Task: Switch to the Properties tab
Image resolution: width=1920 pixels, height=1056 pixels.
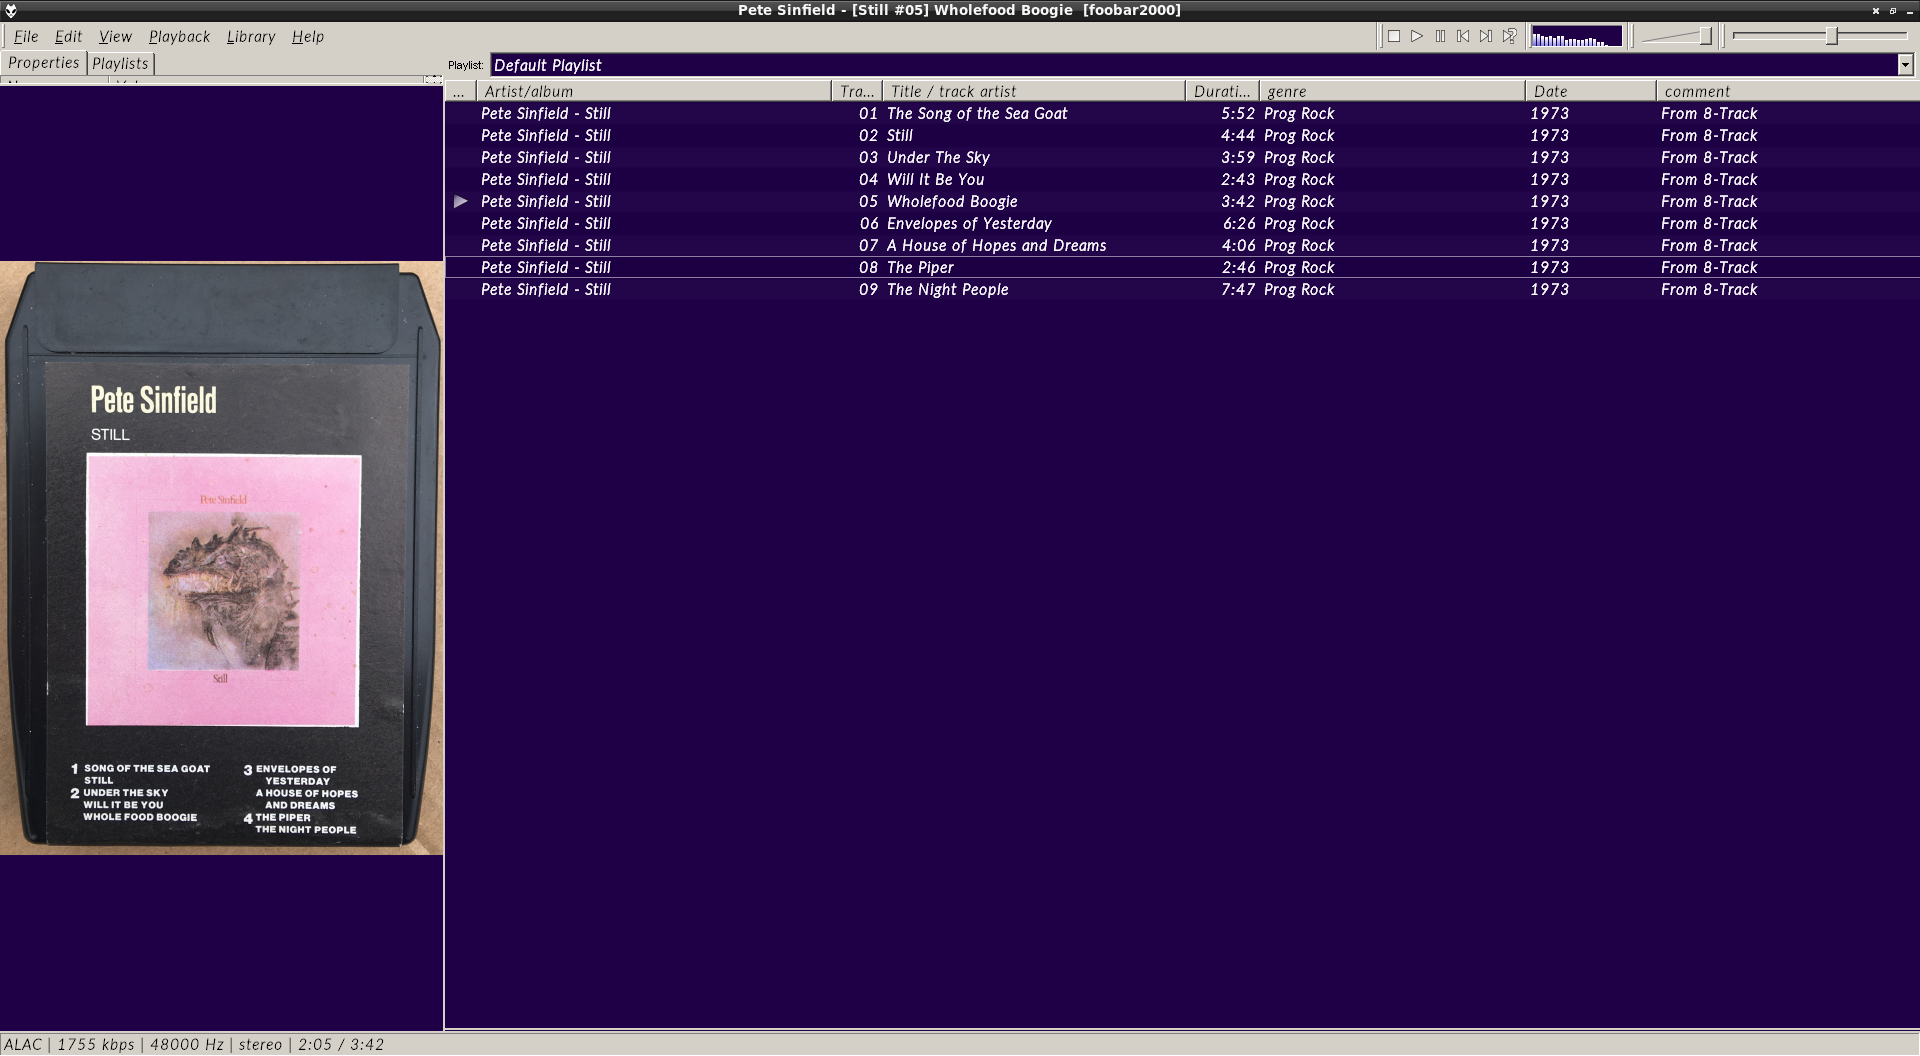Action: pyautogui.click(x=43, y=62)
